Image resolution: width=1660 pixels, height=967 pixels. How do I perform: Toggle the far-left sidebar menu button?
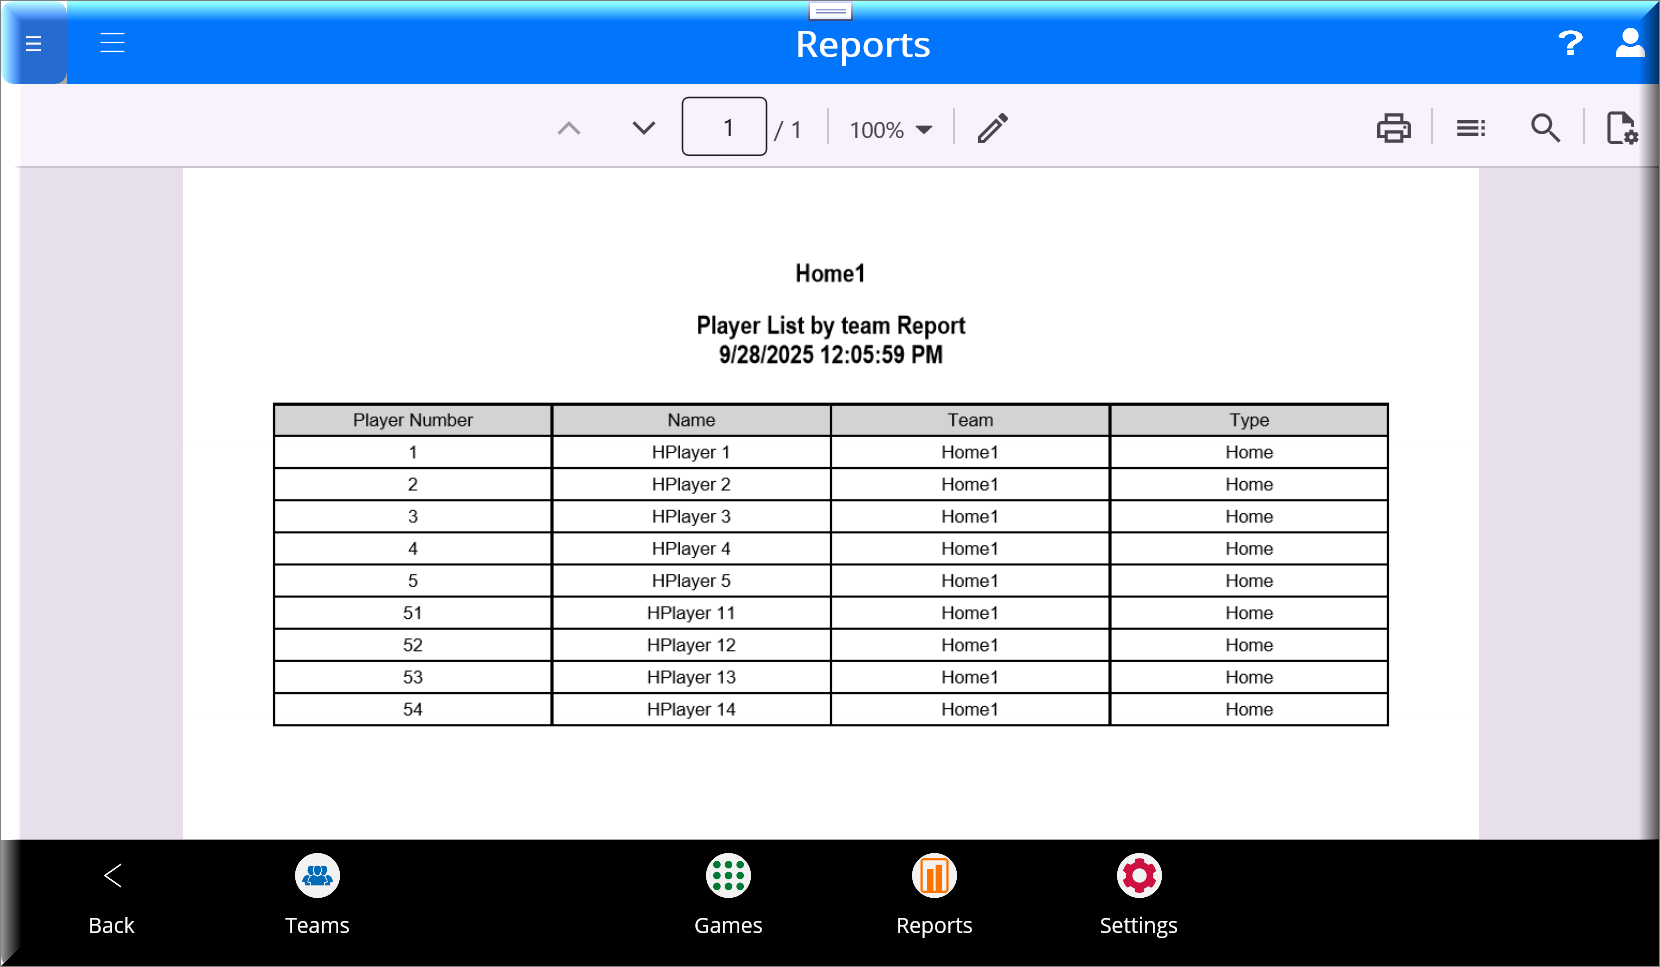(34, 43)
